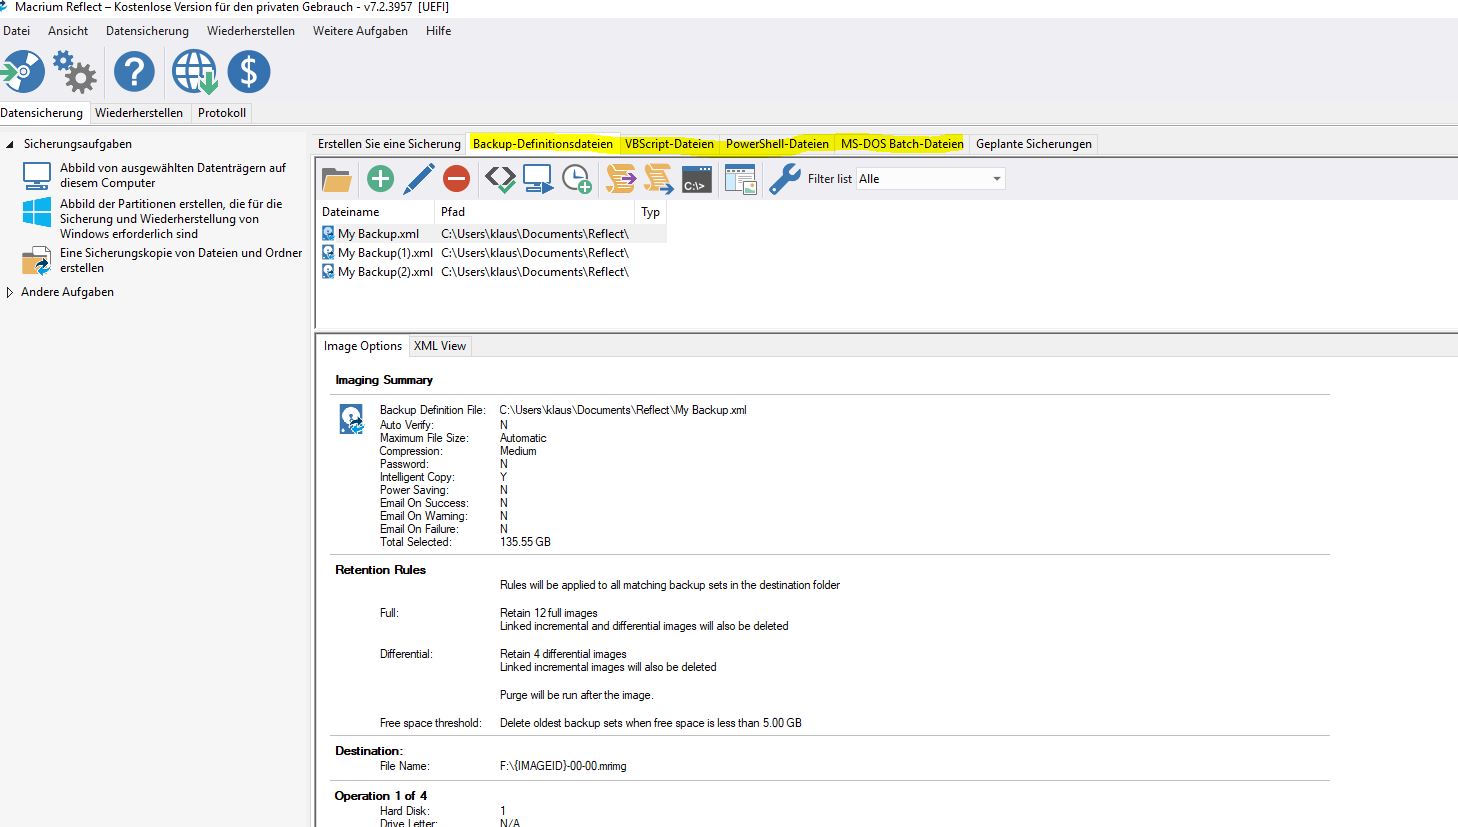Screen dimensions: 1458x827
Task: Select Datensicherung tab below main toolbar
Action: pos(42,113)
